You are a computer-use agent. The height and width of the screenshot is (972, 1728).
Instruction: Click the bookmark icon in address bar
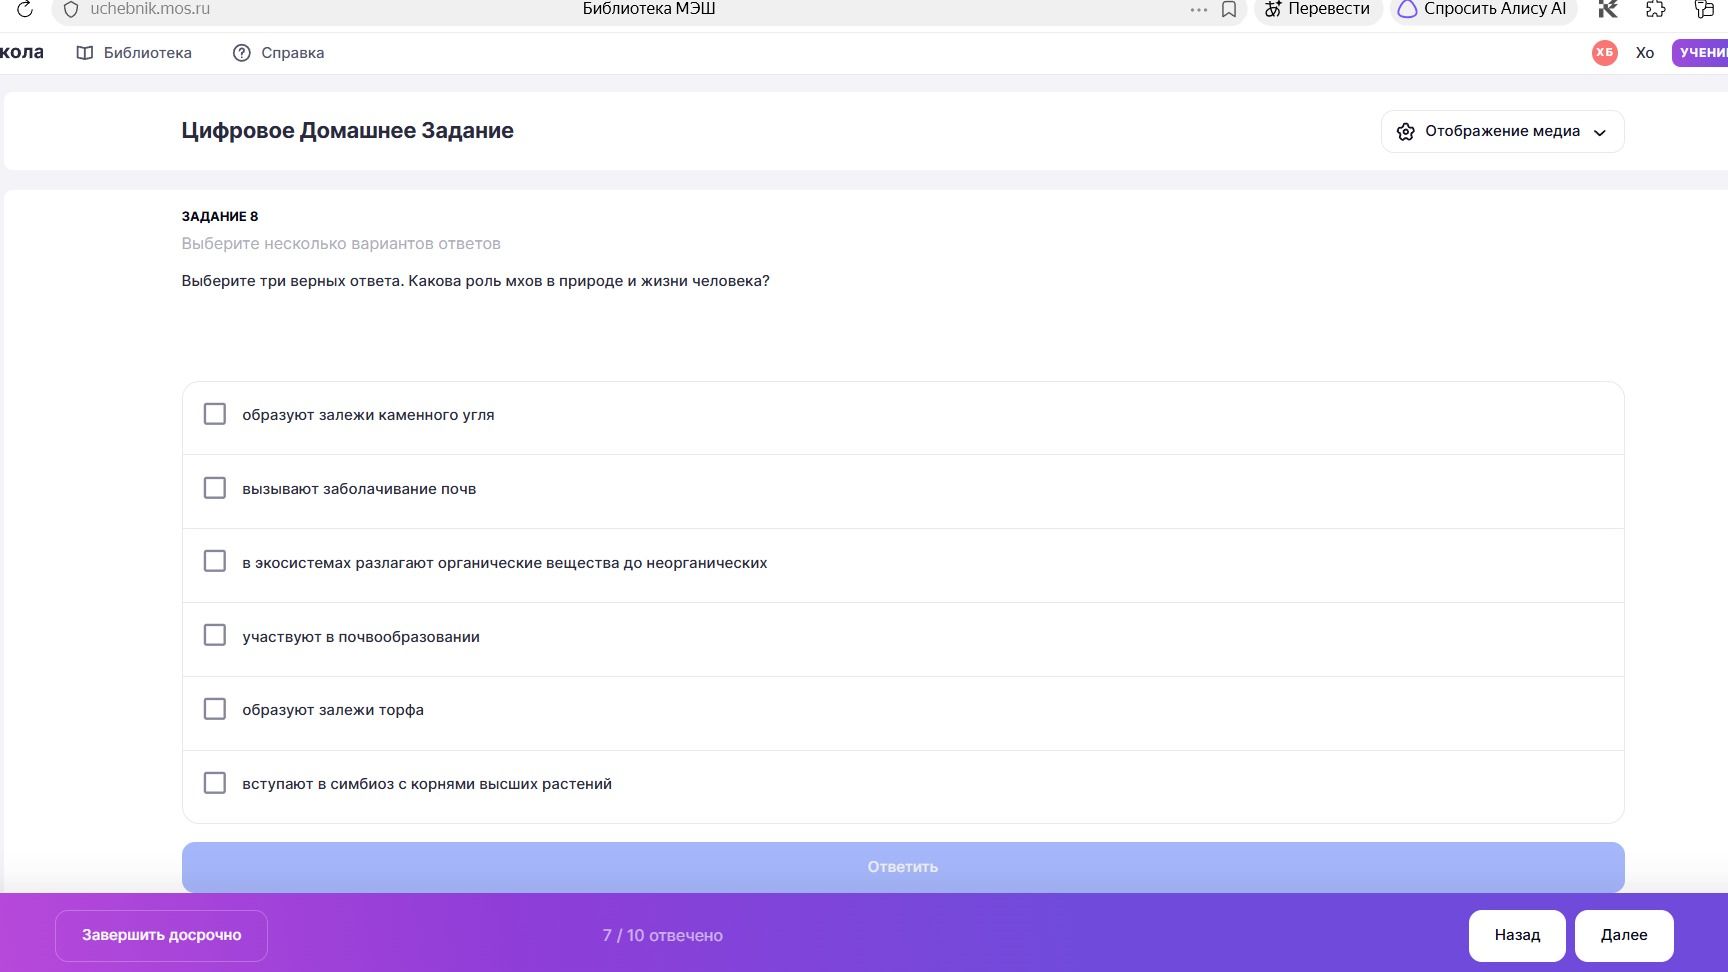coord(1229,9)
